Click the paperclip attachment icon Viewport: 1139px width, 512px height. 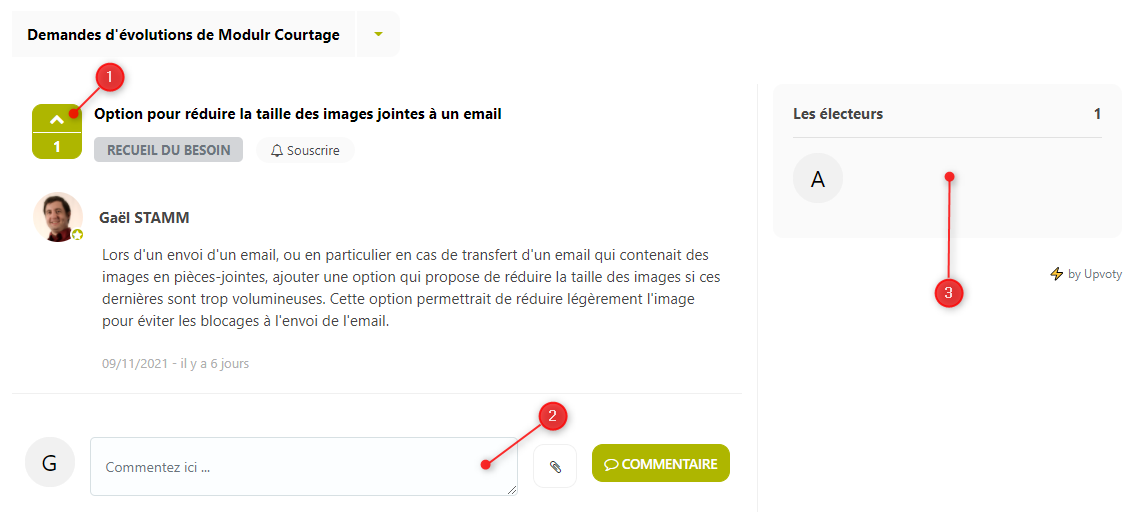coord(555,466)
